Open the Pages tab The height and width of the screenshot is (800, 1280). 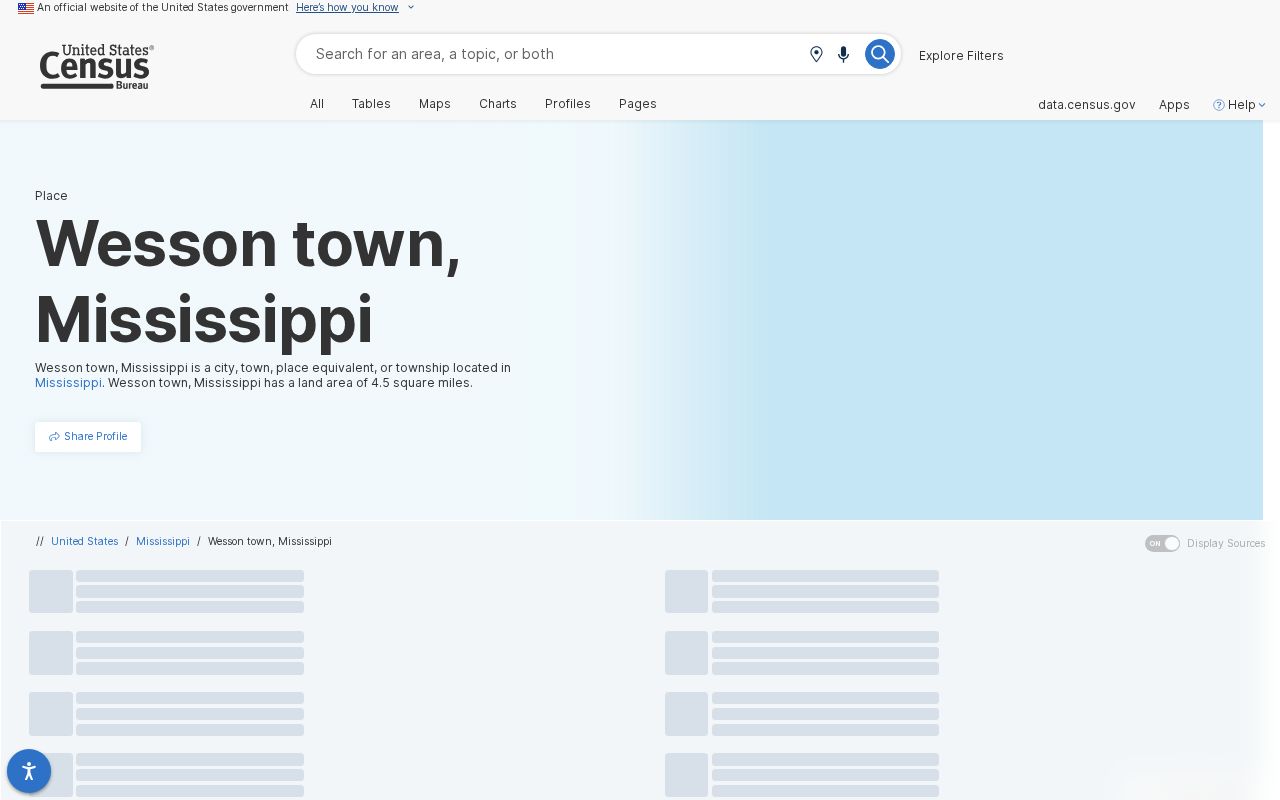638,104
